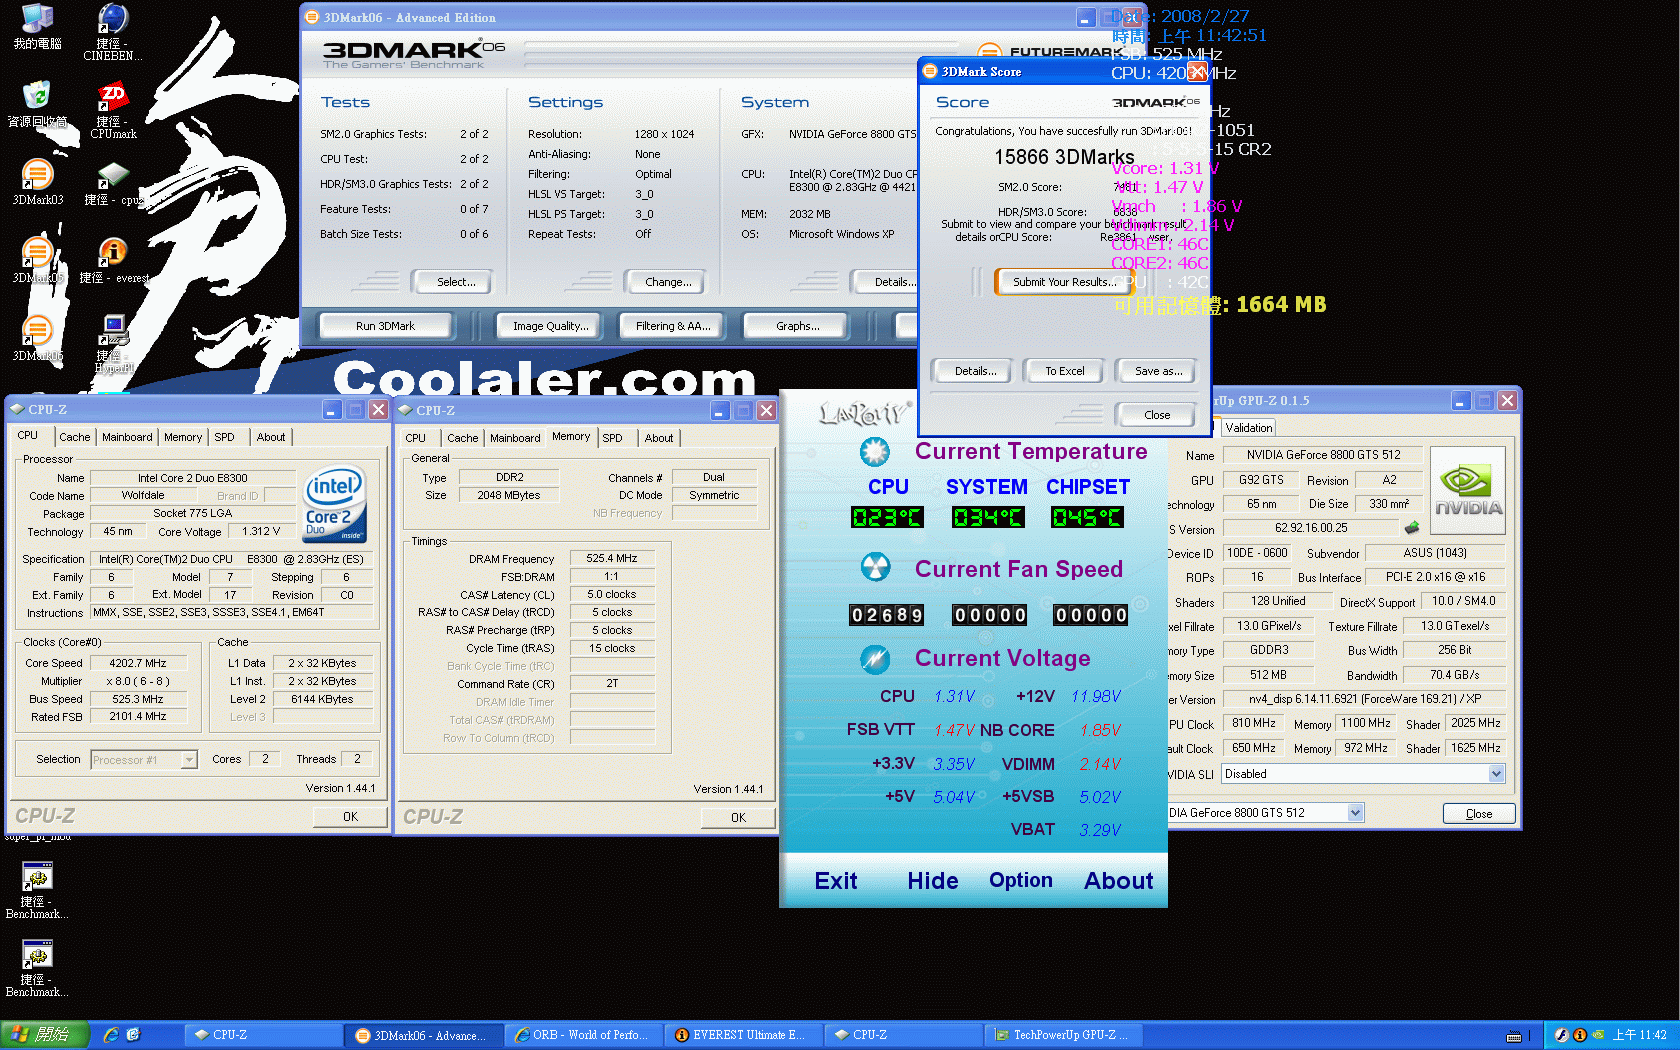Switch to ORB - World of Performance taskbar item
Screen dimensions: 1680x1050
pyautogui.click(x=584, y=1035)
